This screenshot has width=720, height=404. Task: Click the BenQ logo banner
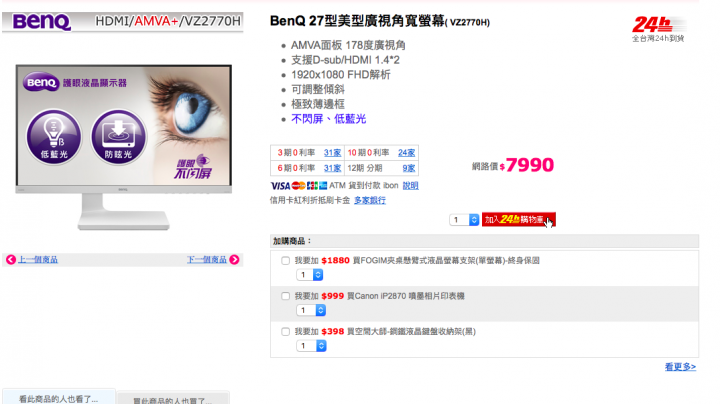click(123, 22)
